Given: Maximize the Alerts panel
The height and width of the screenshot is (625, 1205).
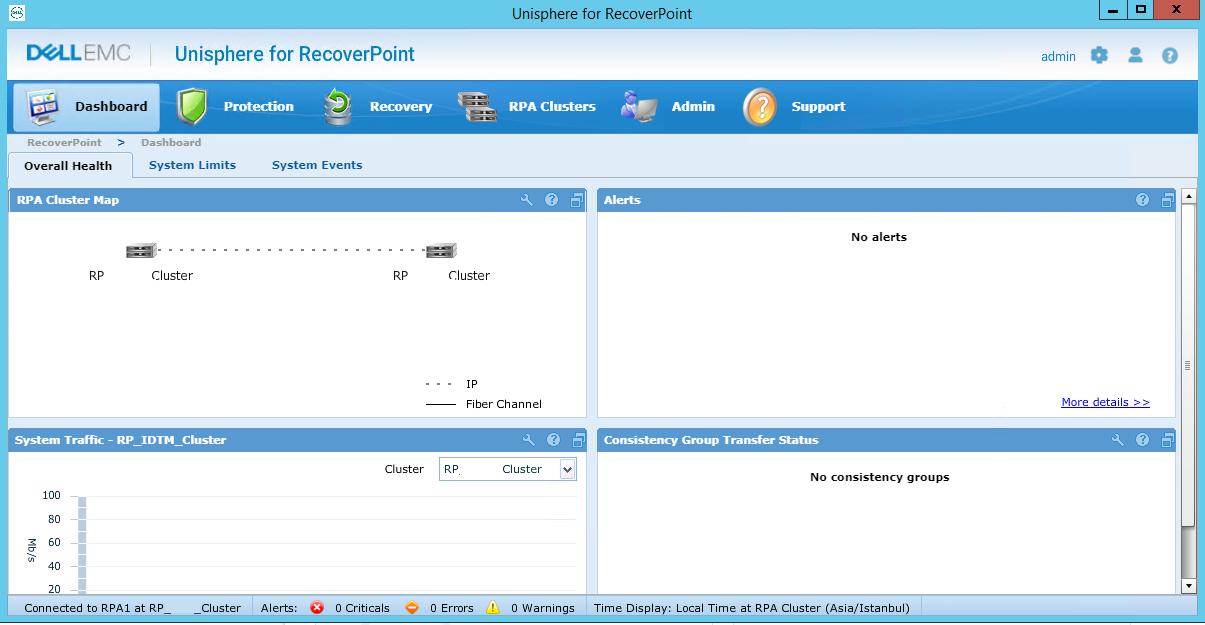Looking at the screenshot, I should pos(1167,200).
